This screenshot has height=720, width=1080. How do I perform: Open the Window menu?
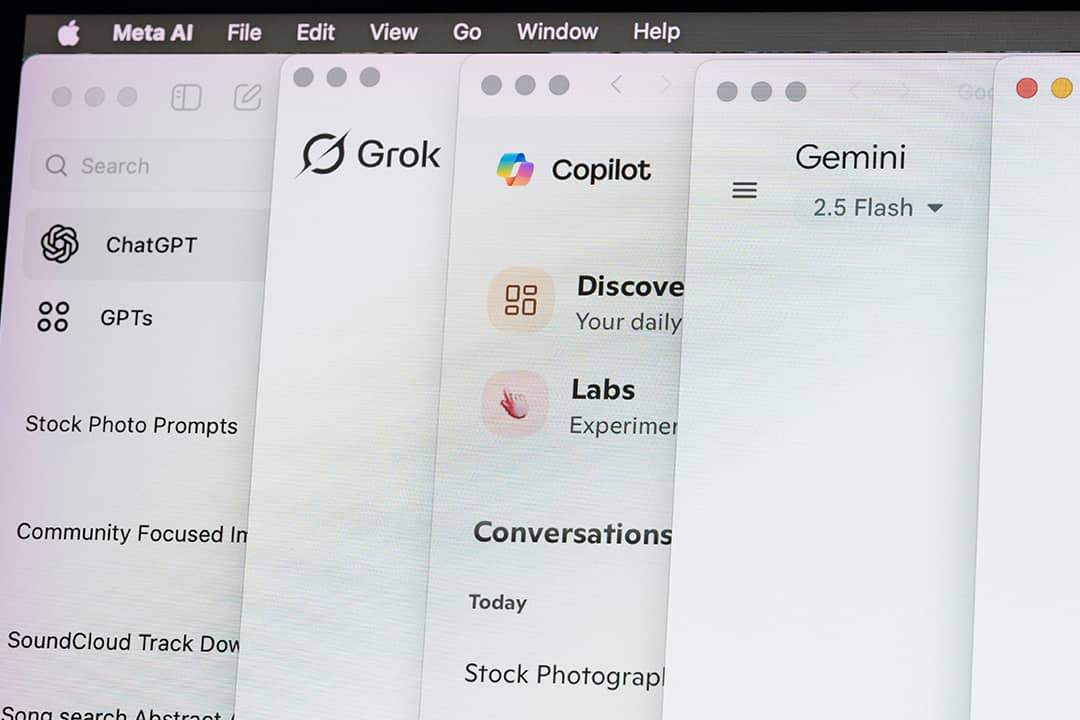coord(557,31)
